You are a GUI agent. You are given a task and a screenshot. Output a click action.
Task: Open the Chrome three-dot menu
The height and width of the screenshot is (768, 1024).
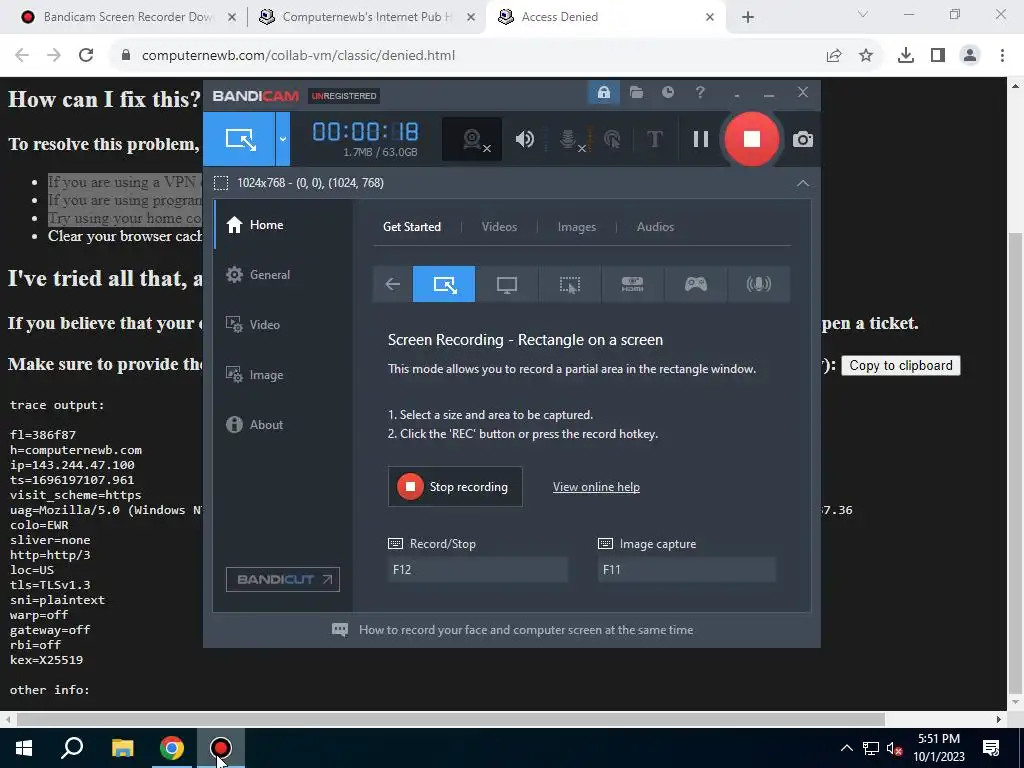(x=1002, y=56)
